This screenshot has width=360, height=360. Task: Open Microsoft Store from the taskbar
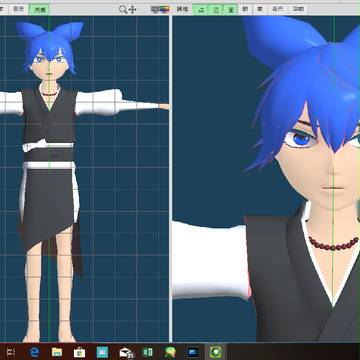[79, 352]
